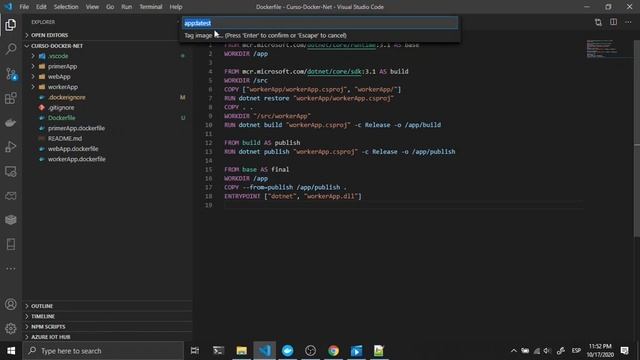Image resolution: width=640 pixels, height=360 pixels.
Task: Open the View menu
Action: point(92,7)
